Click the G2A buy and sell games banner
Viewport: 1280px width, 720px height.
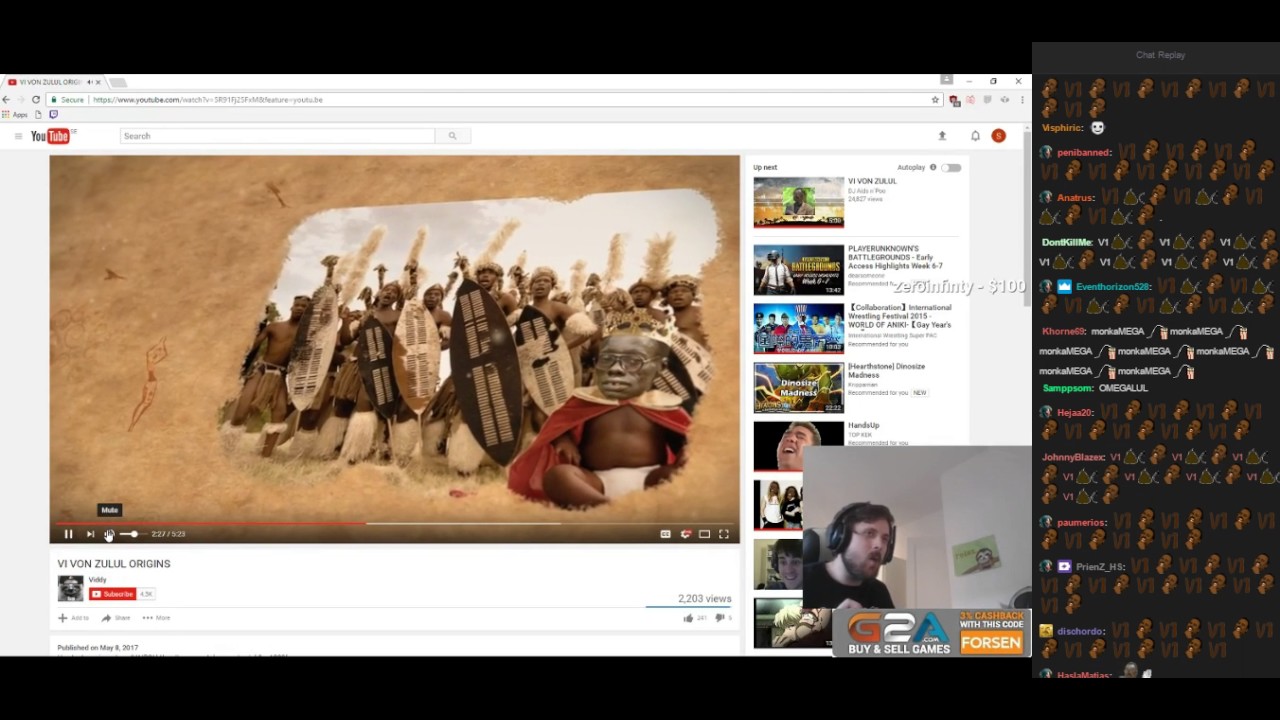point(931,632)
